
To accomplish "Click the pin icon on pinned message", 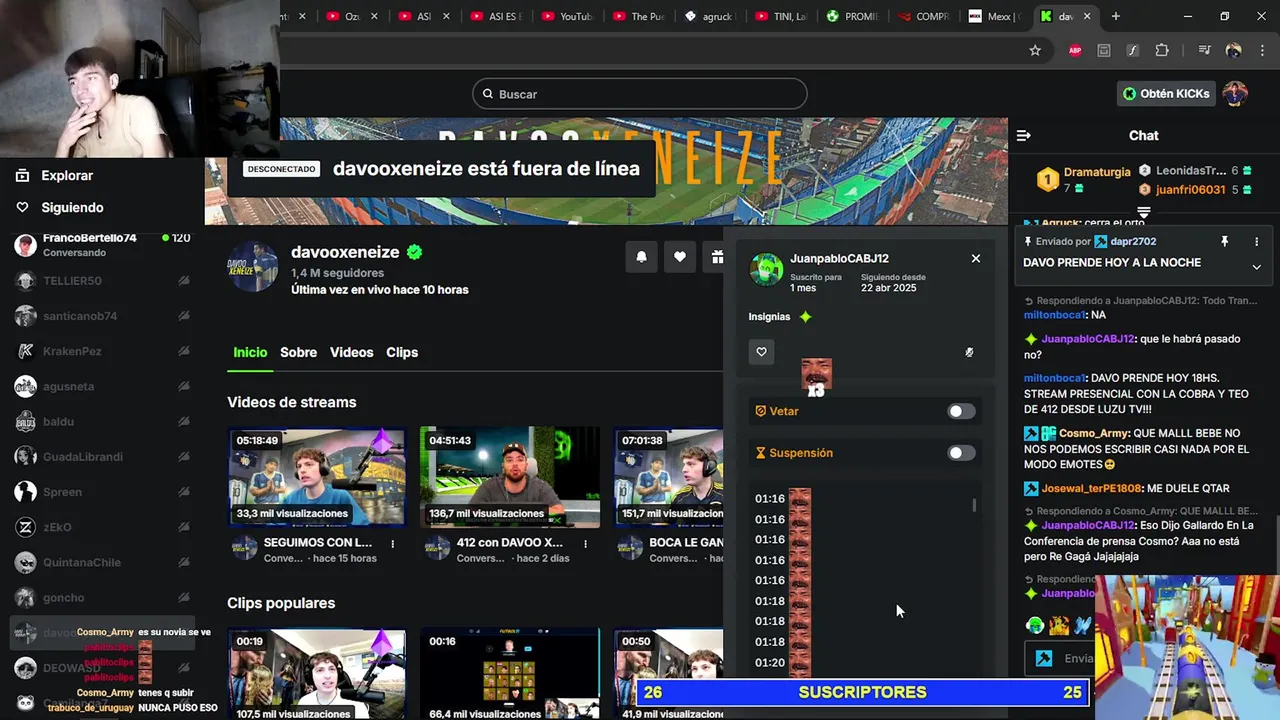I will tap(1224, 242).
